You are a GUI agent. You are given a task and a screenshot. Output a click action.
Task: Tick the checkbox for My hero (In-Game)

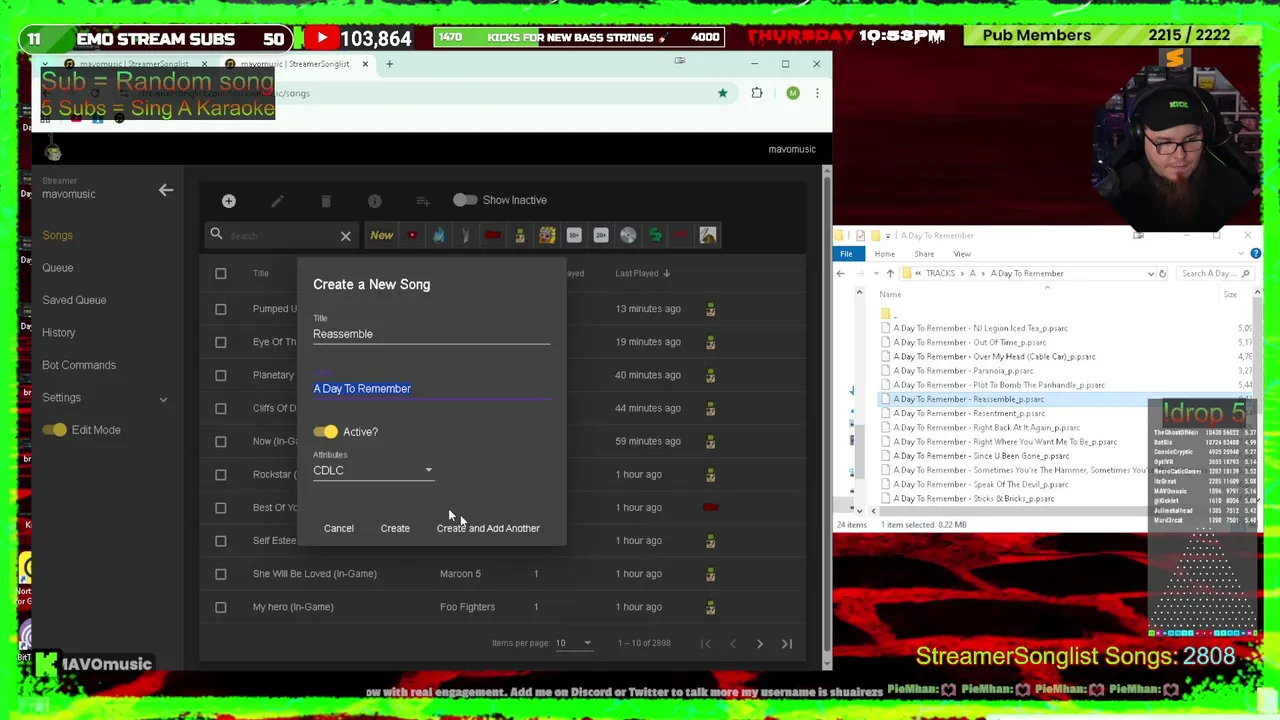(221, 607)
